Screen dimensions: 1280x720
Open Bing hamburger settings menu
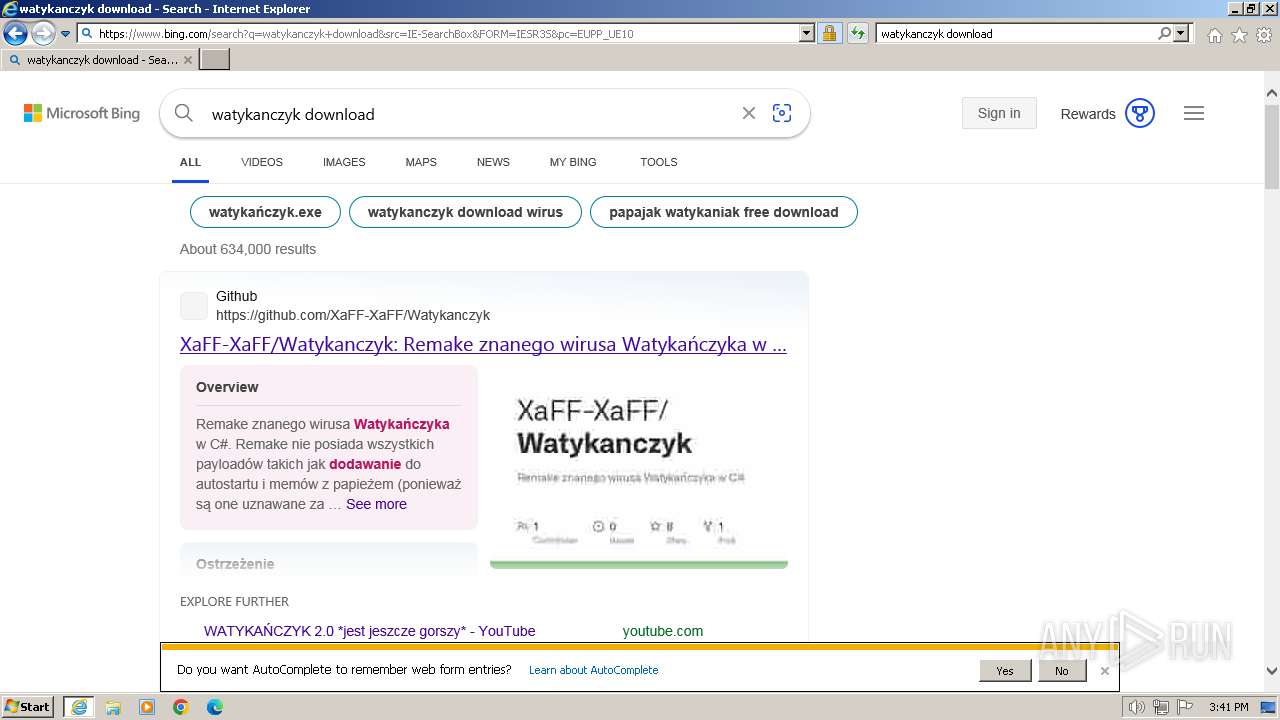[1194, 113]
